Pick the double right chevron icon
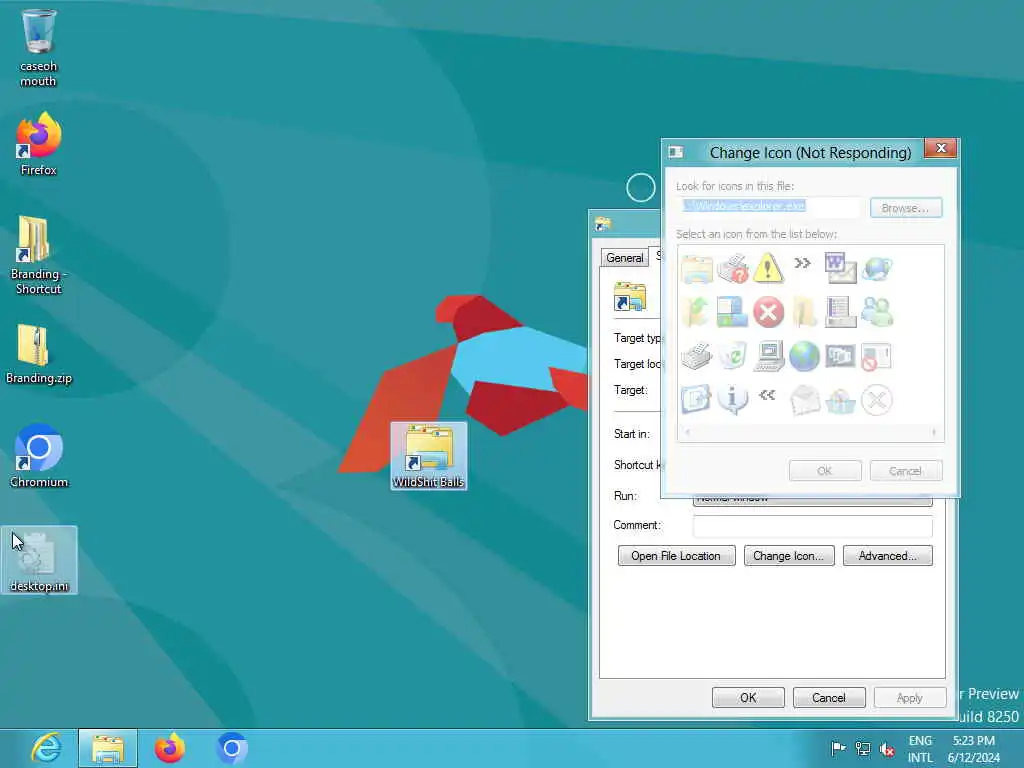 802,263
